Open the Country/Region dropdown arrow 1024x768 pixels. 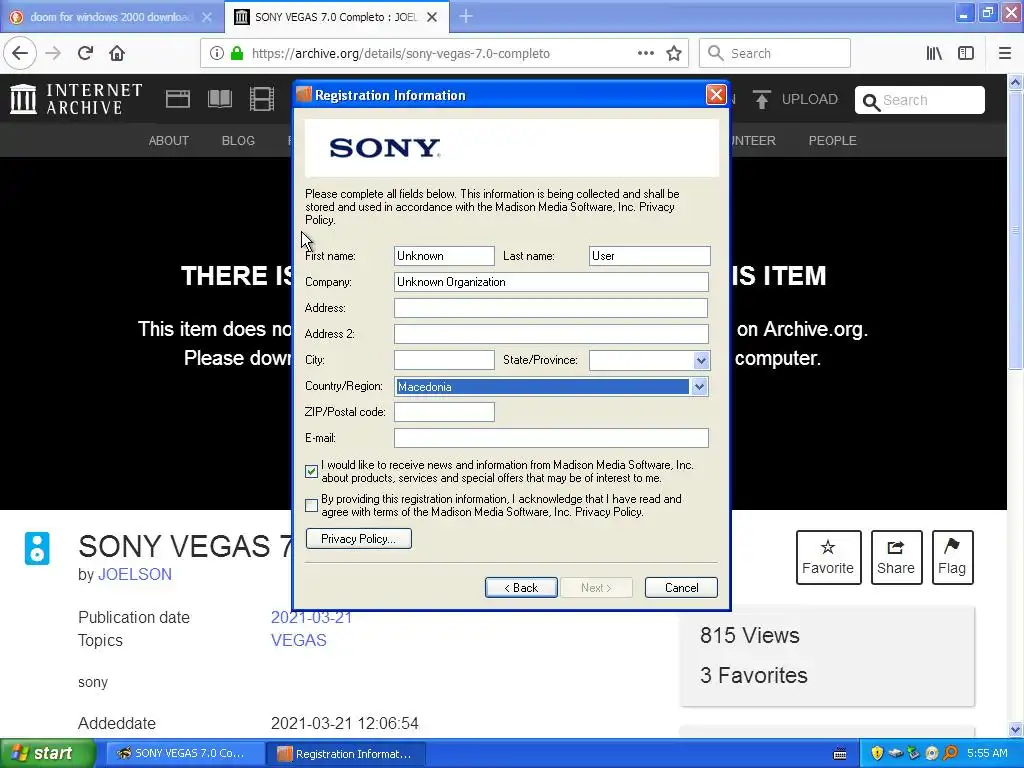(x=699, y=387)
